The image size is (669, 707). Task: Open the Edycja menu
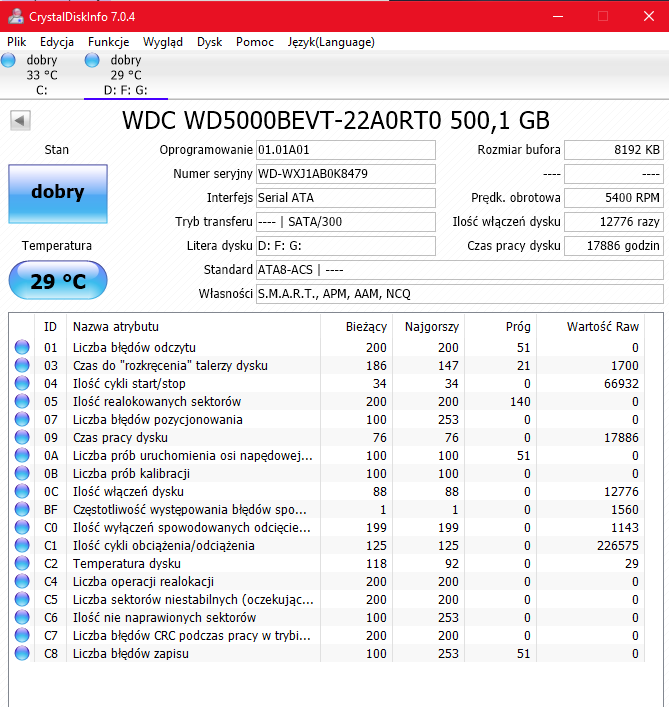pos(57,42)
